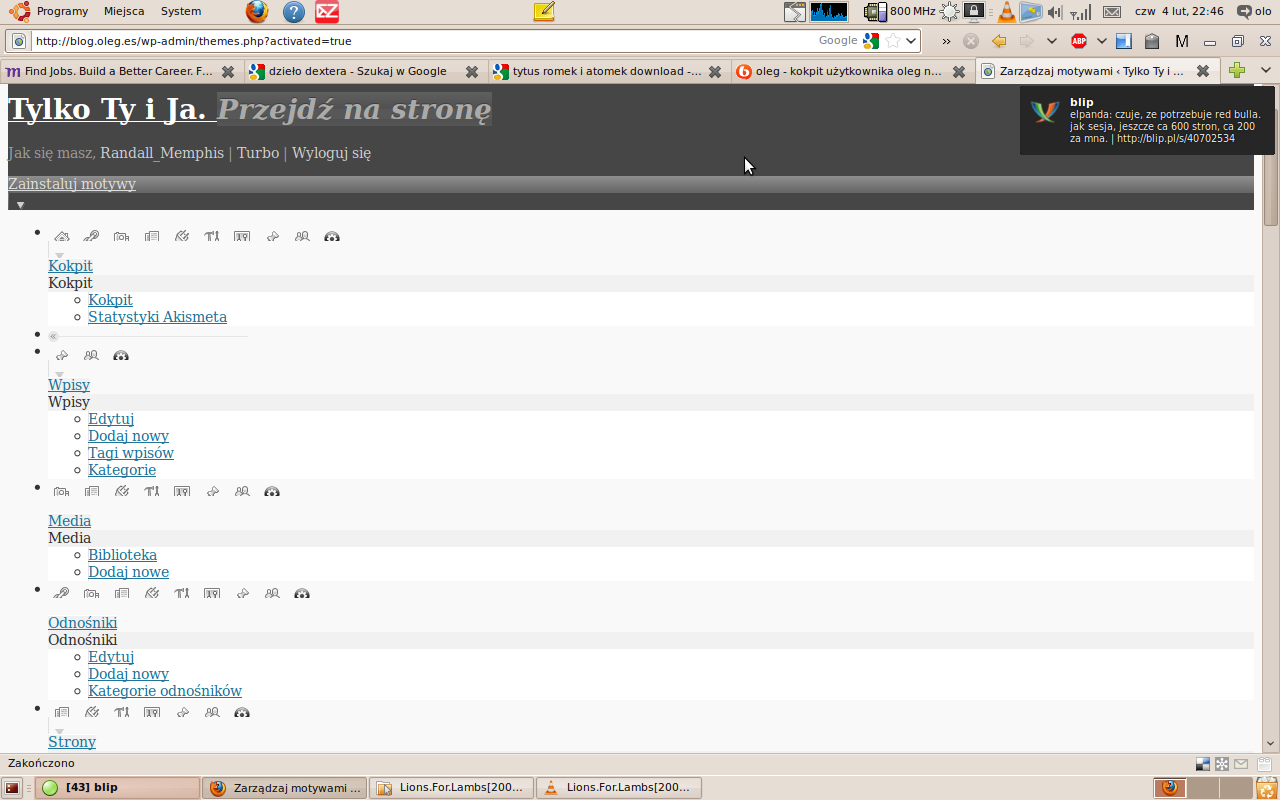Open the list all tabs dropdown

1265,71
